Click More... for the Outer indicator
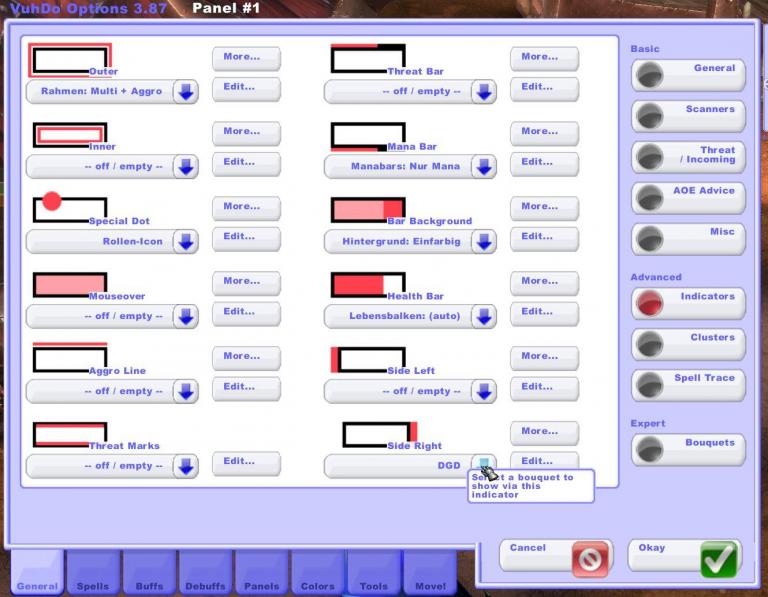768x597 pixels. 246,58
